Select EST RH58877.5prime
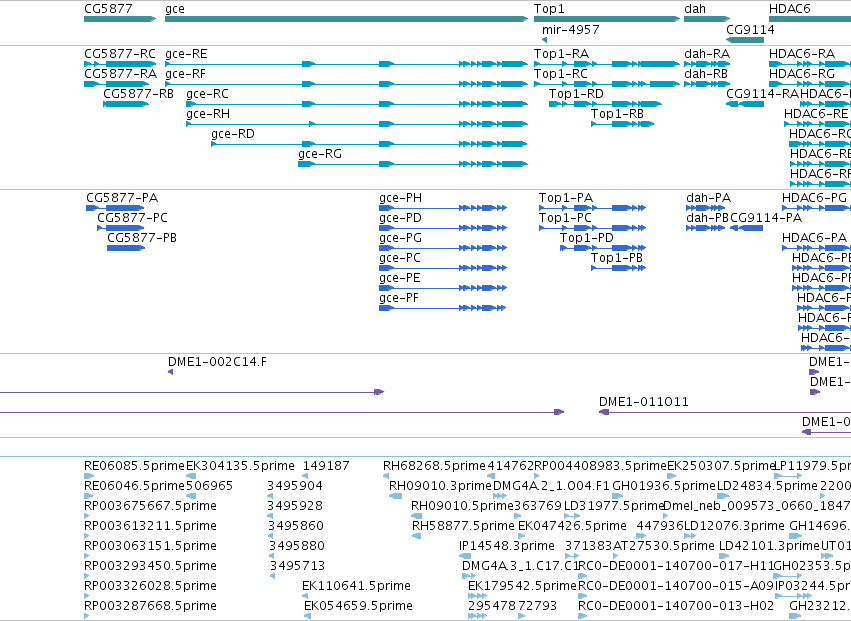The height and width of the screenshot is (621, 851). click(x=463, y=527)
